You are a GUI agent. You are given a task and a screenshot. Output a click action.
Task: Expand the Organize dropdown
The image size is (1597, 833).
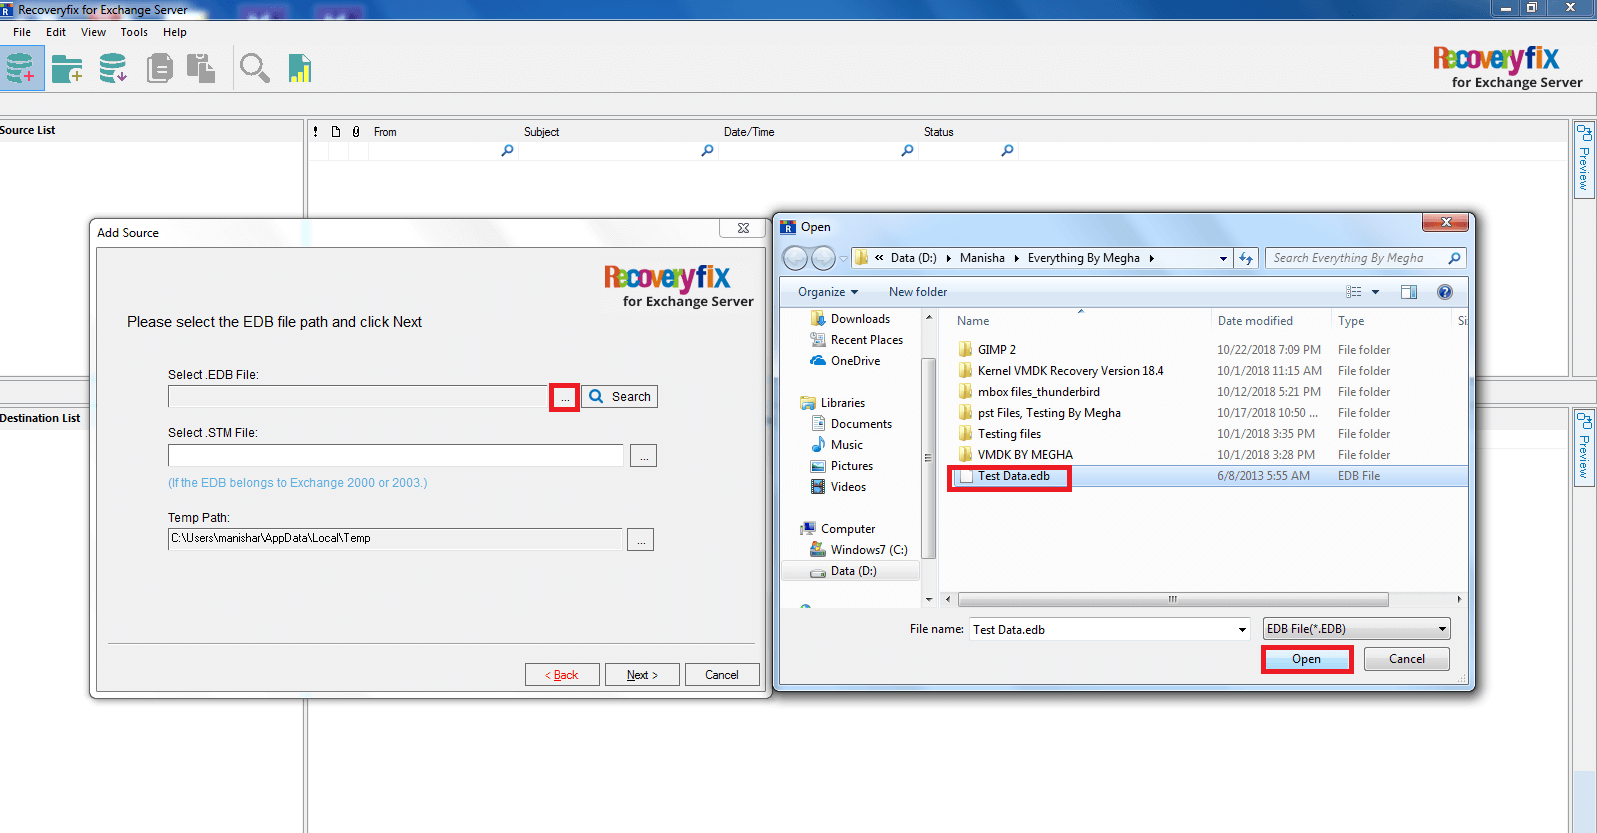(828, 292)
